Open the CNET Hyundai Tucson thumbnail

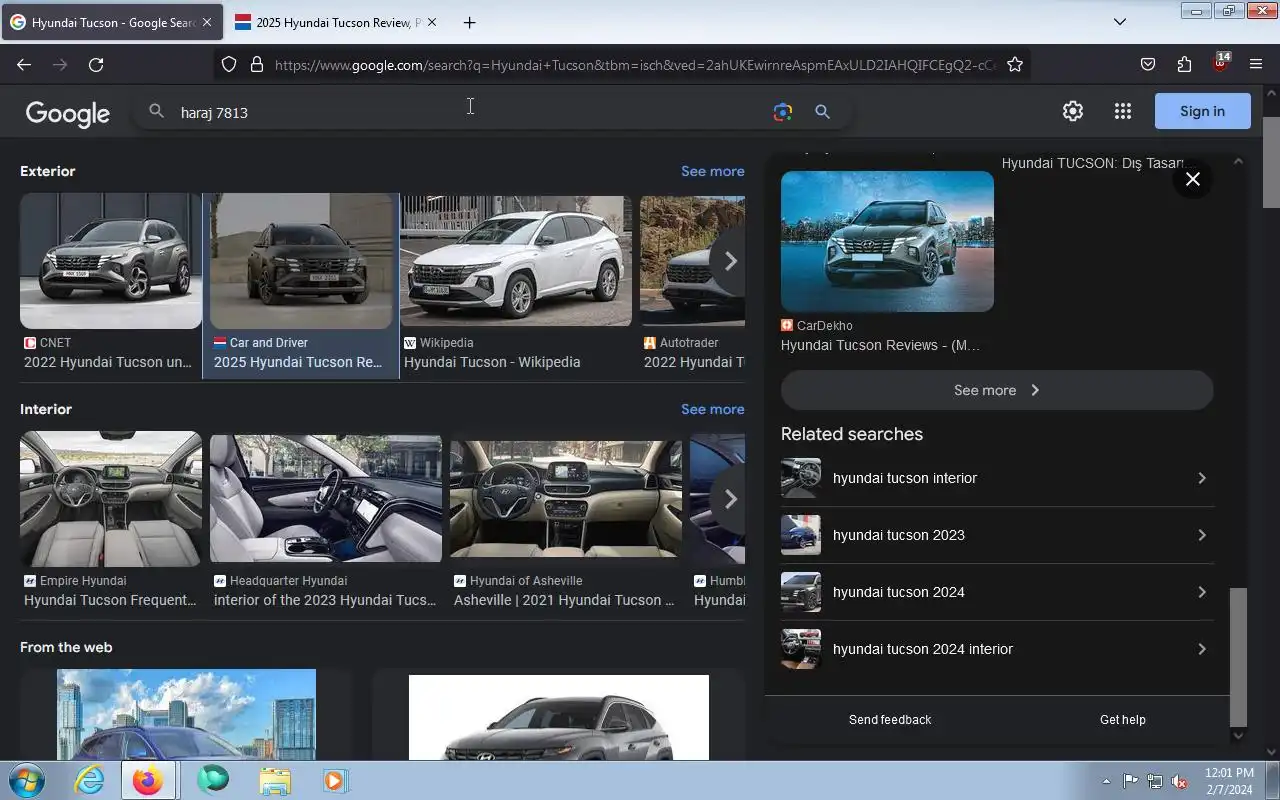(x=111, y=262)
